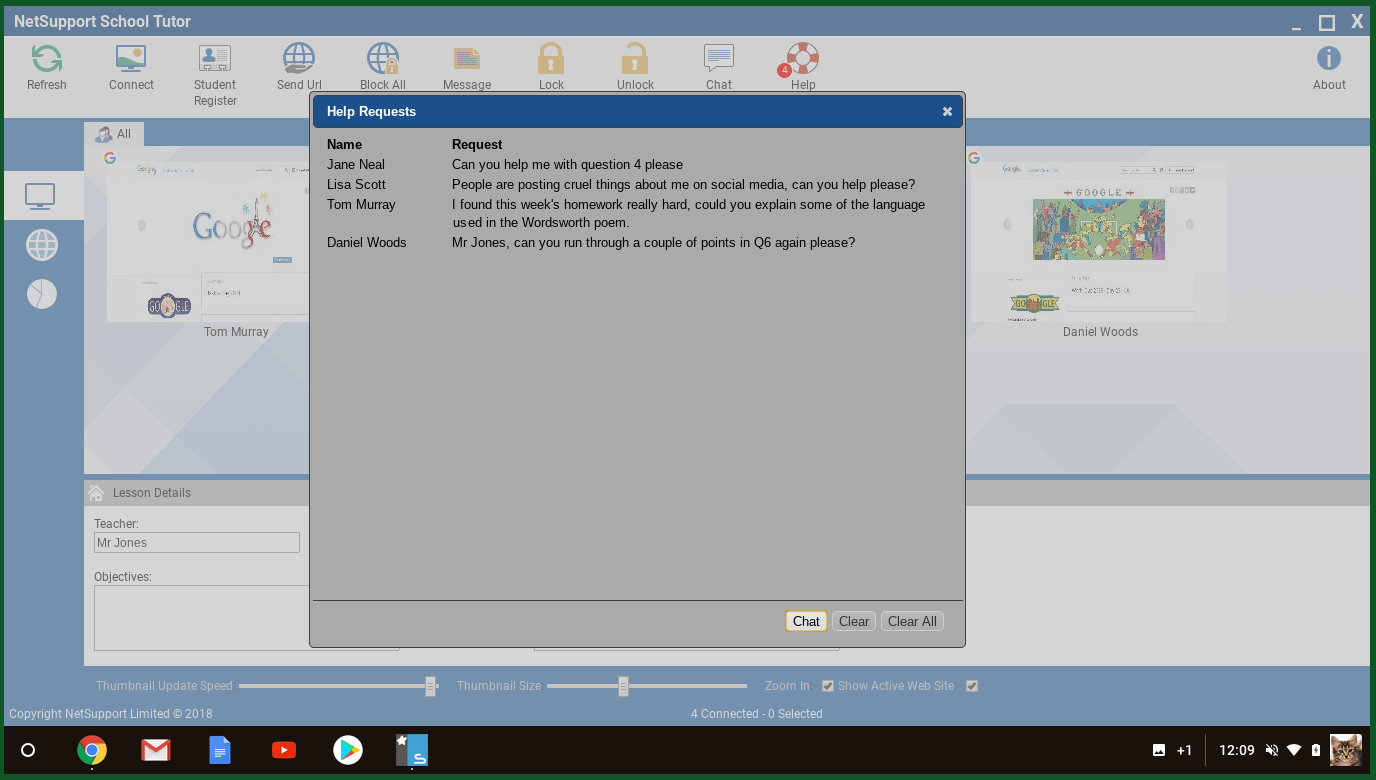This screenshot has width=1376, height=780.
Task: Click Daniel Woods' screen thumbnail
Action: tap(1098, 240)
